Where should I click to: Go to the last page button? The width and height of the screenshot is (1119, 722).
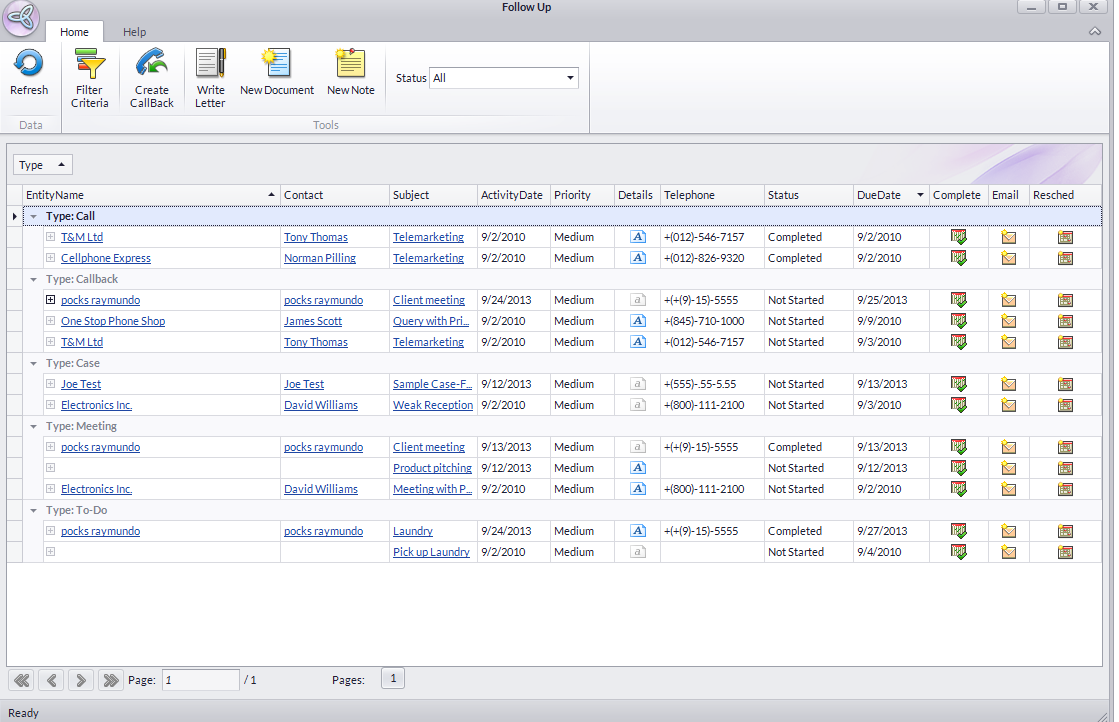111,680
